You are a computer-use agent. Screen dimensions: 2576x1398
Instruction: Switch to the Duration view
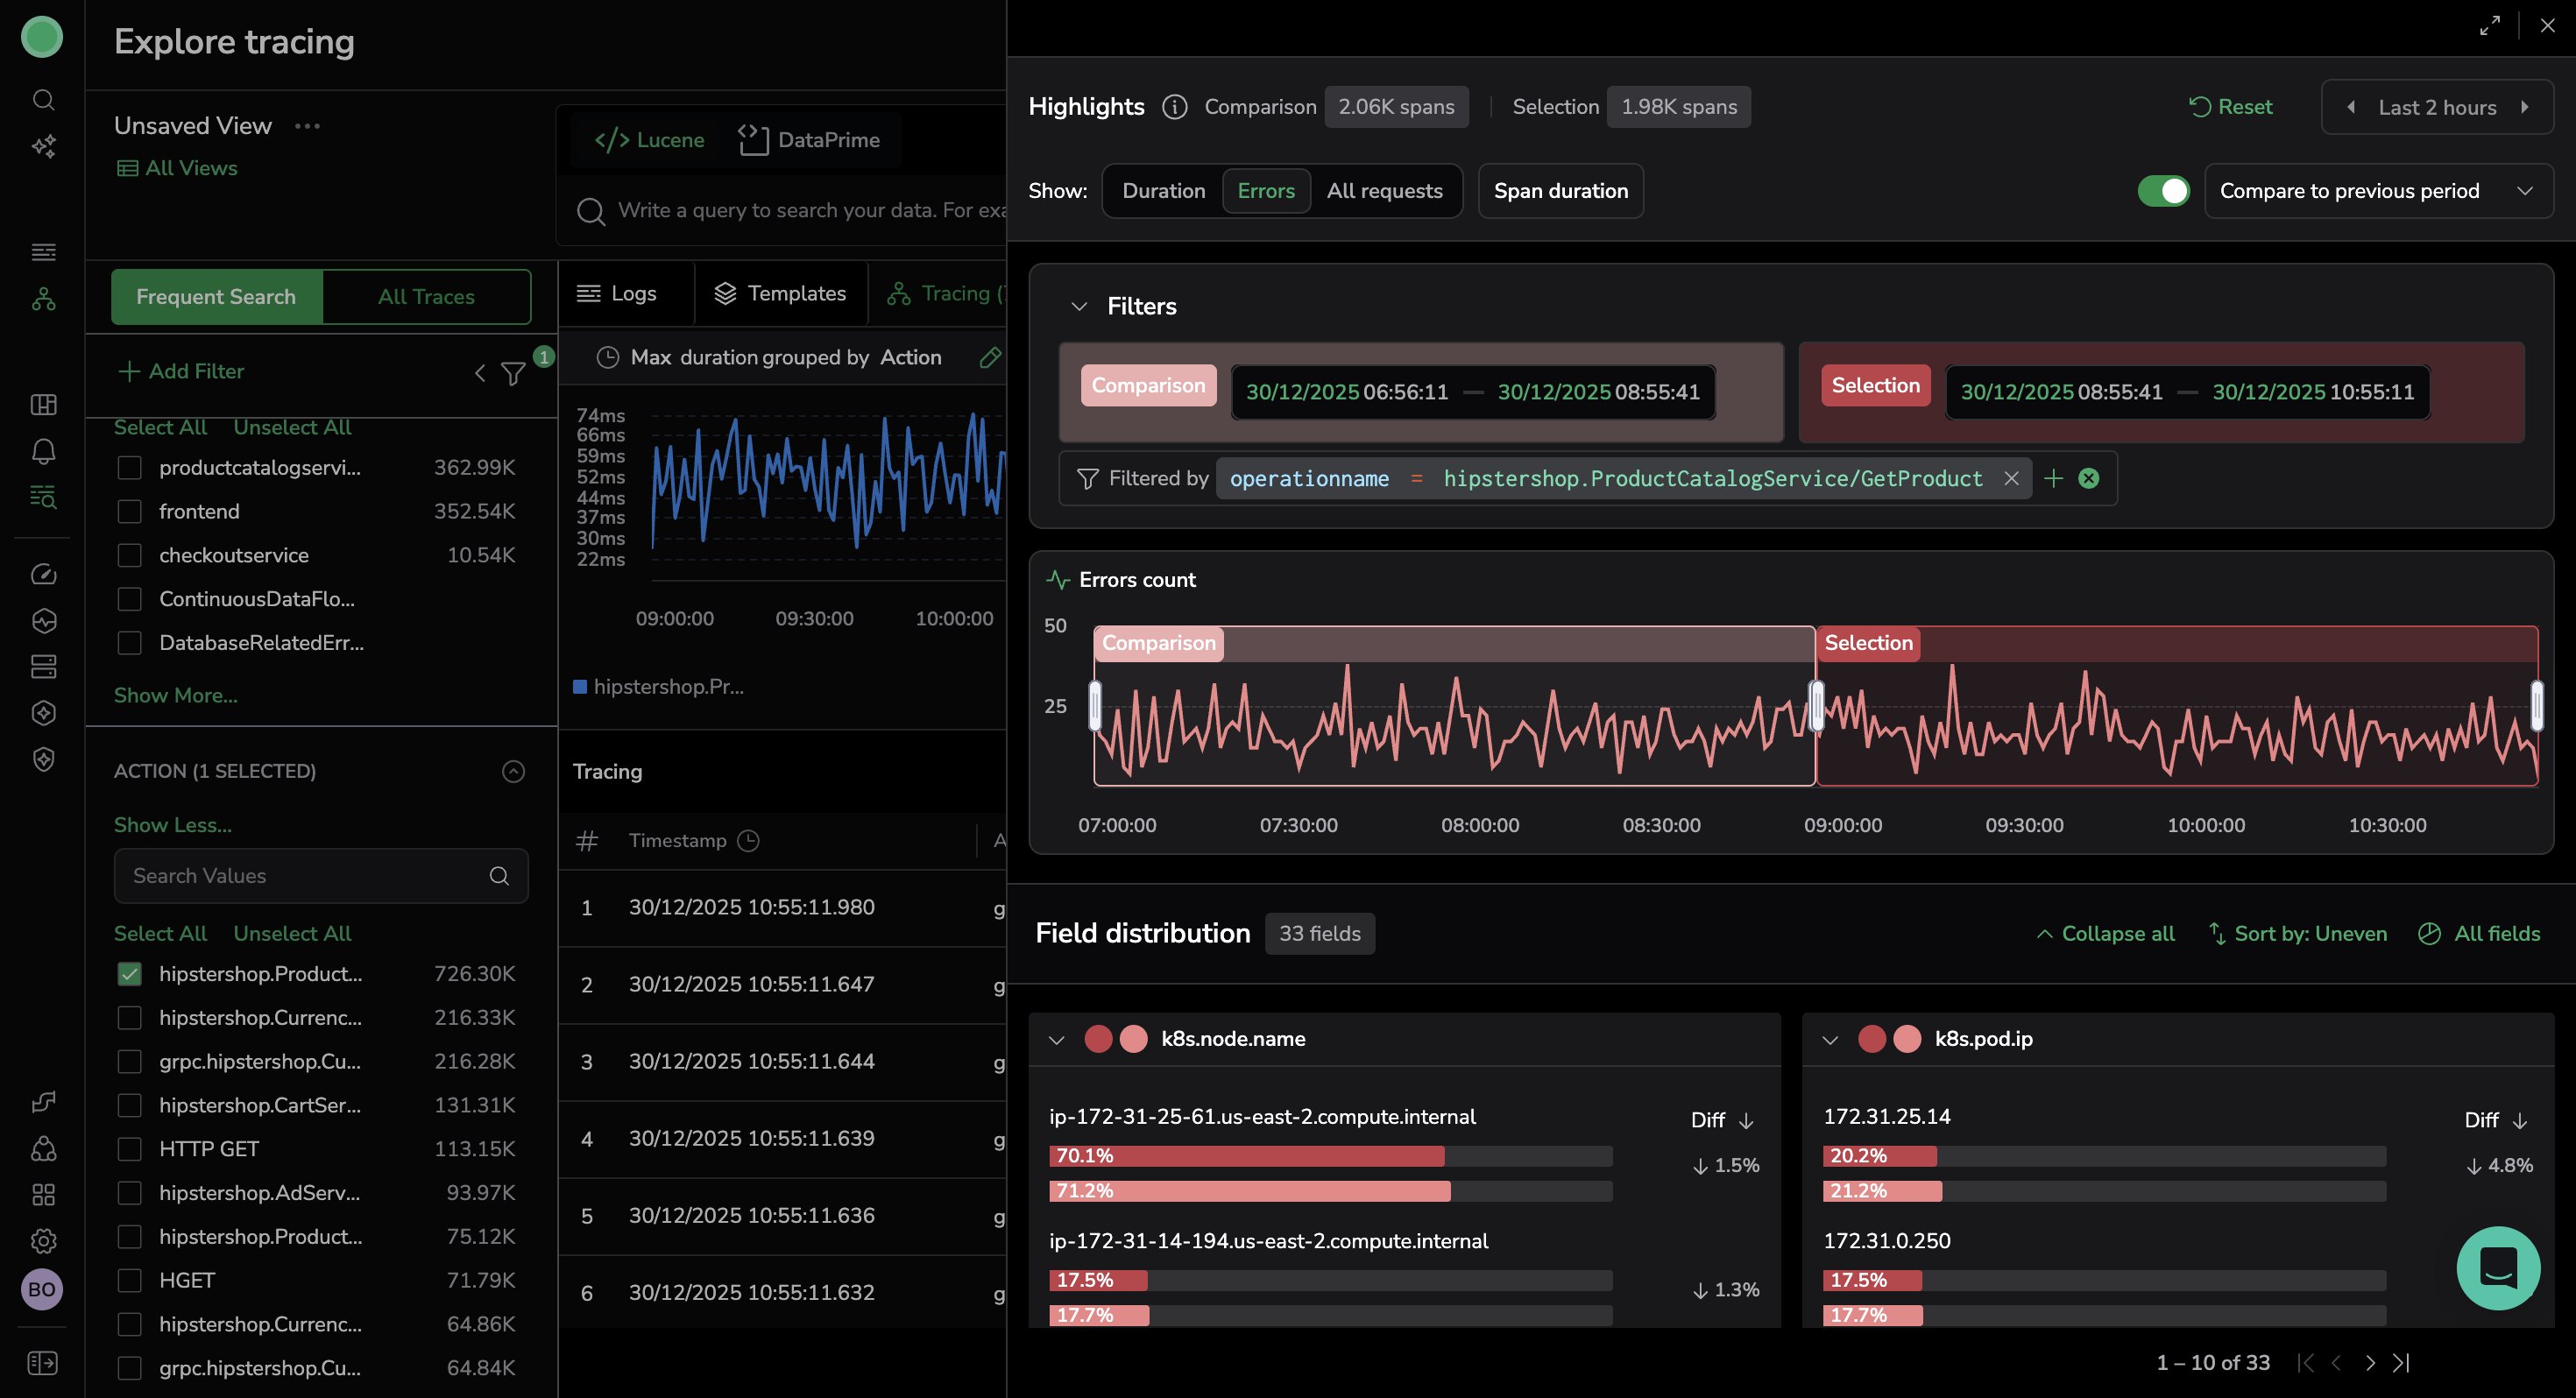pyautogui.click(x=1163, y=191)
